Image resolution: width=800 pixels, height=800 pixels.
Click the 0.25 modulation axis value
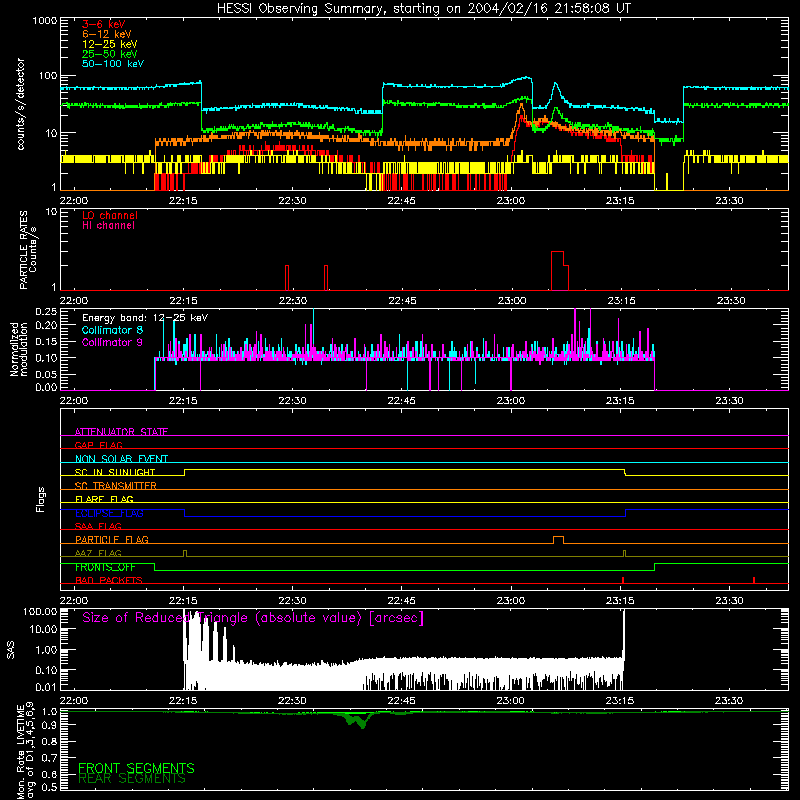[x=46, y=312]
